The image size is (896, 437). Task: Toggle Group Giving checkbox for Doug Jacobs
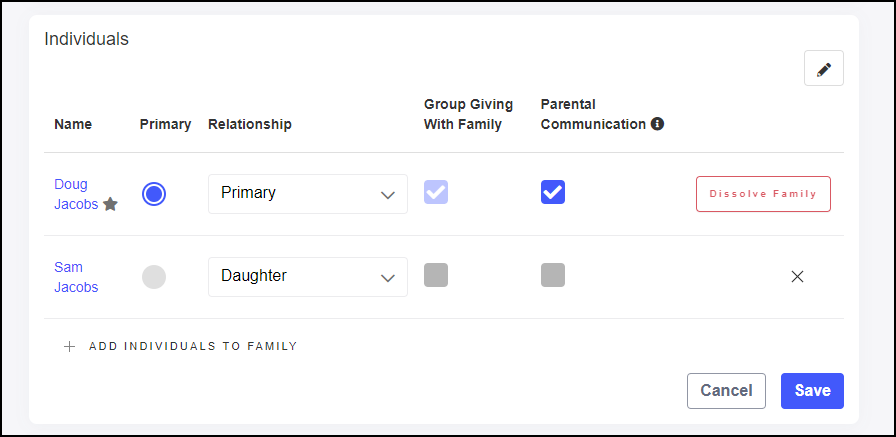tap(436, 192)
